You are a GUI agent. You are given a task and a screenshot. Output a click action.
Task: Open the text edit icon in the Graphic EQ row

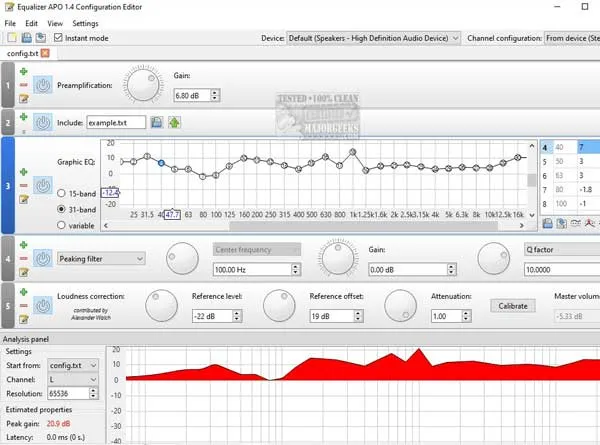pyautogui.click(x=24, y=199)
